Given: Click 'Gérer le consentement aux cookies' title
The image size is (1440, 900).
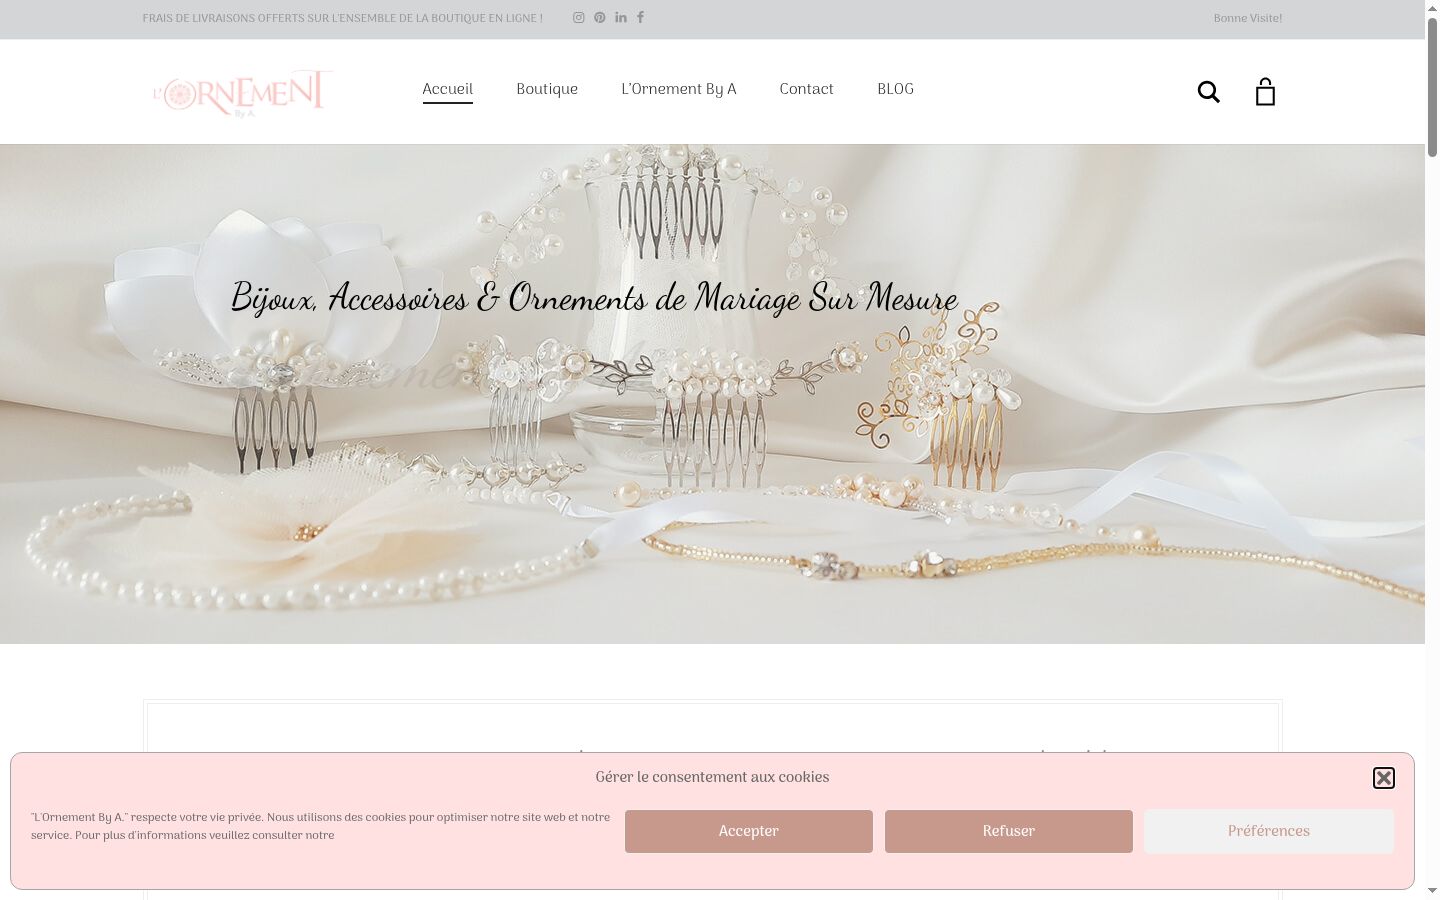Looking at the screenshot, I should [712, 777].
